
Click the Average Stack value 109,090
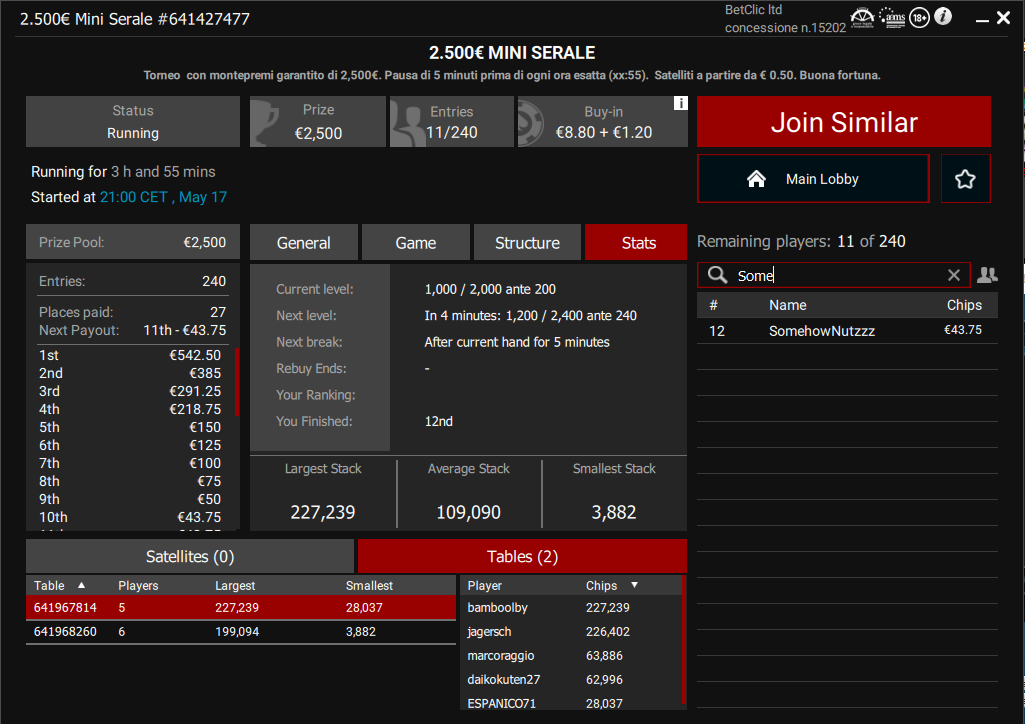point(469,512)
